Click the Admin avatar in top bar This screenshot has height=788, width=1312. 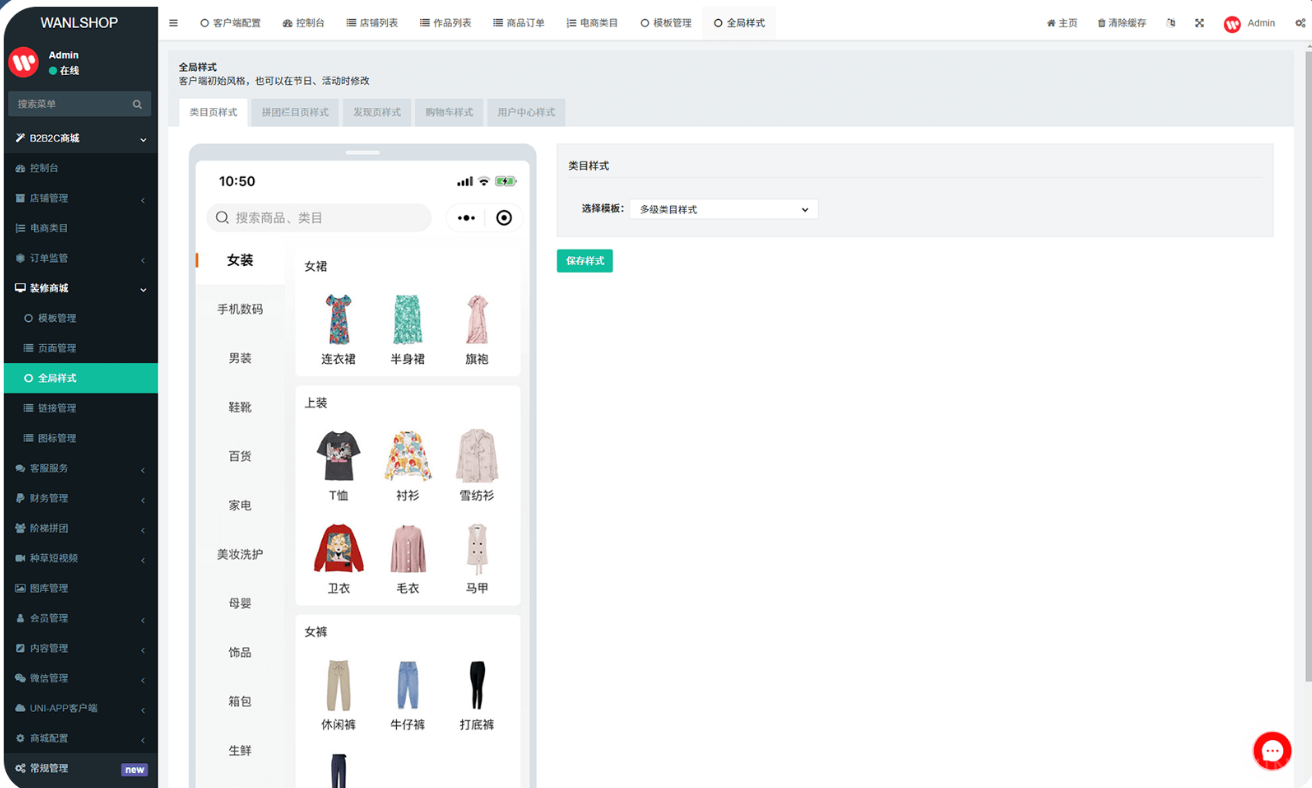coord(1232,23)
